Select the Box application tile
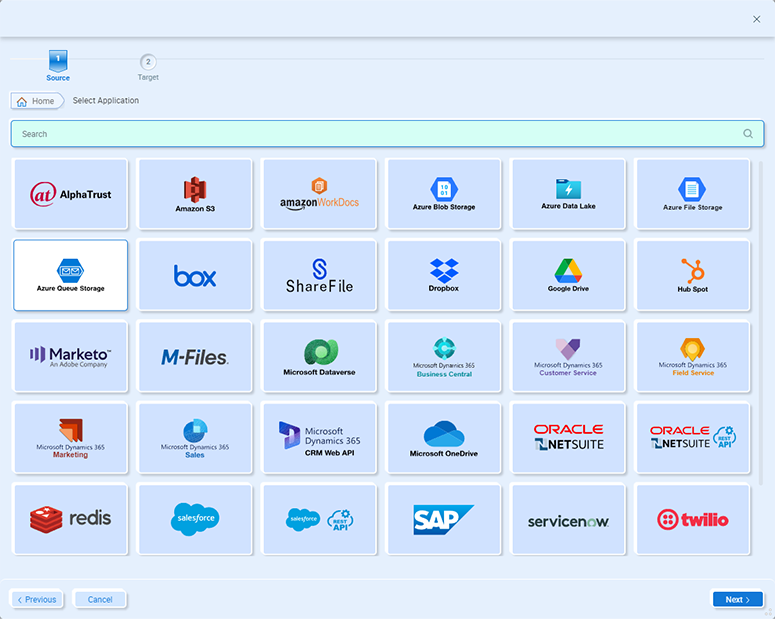 click(195, 275)
